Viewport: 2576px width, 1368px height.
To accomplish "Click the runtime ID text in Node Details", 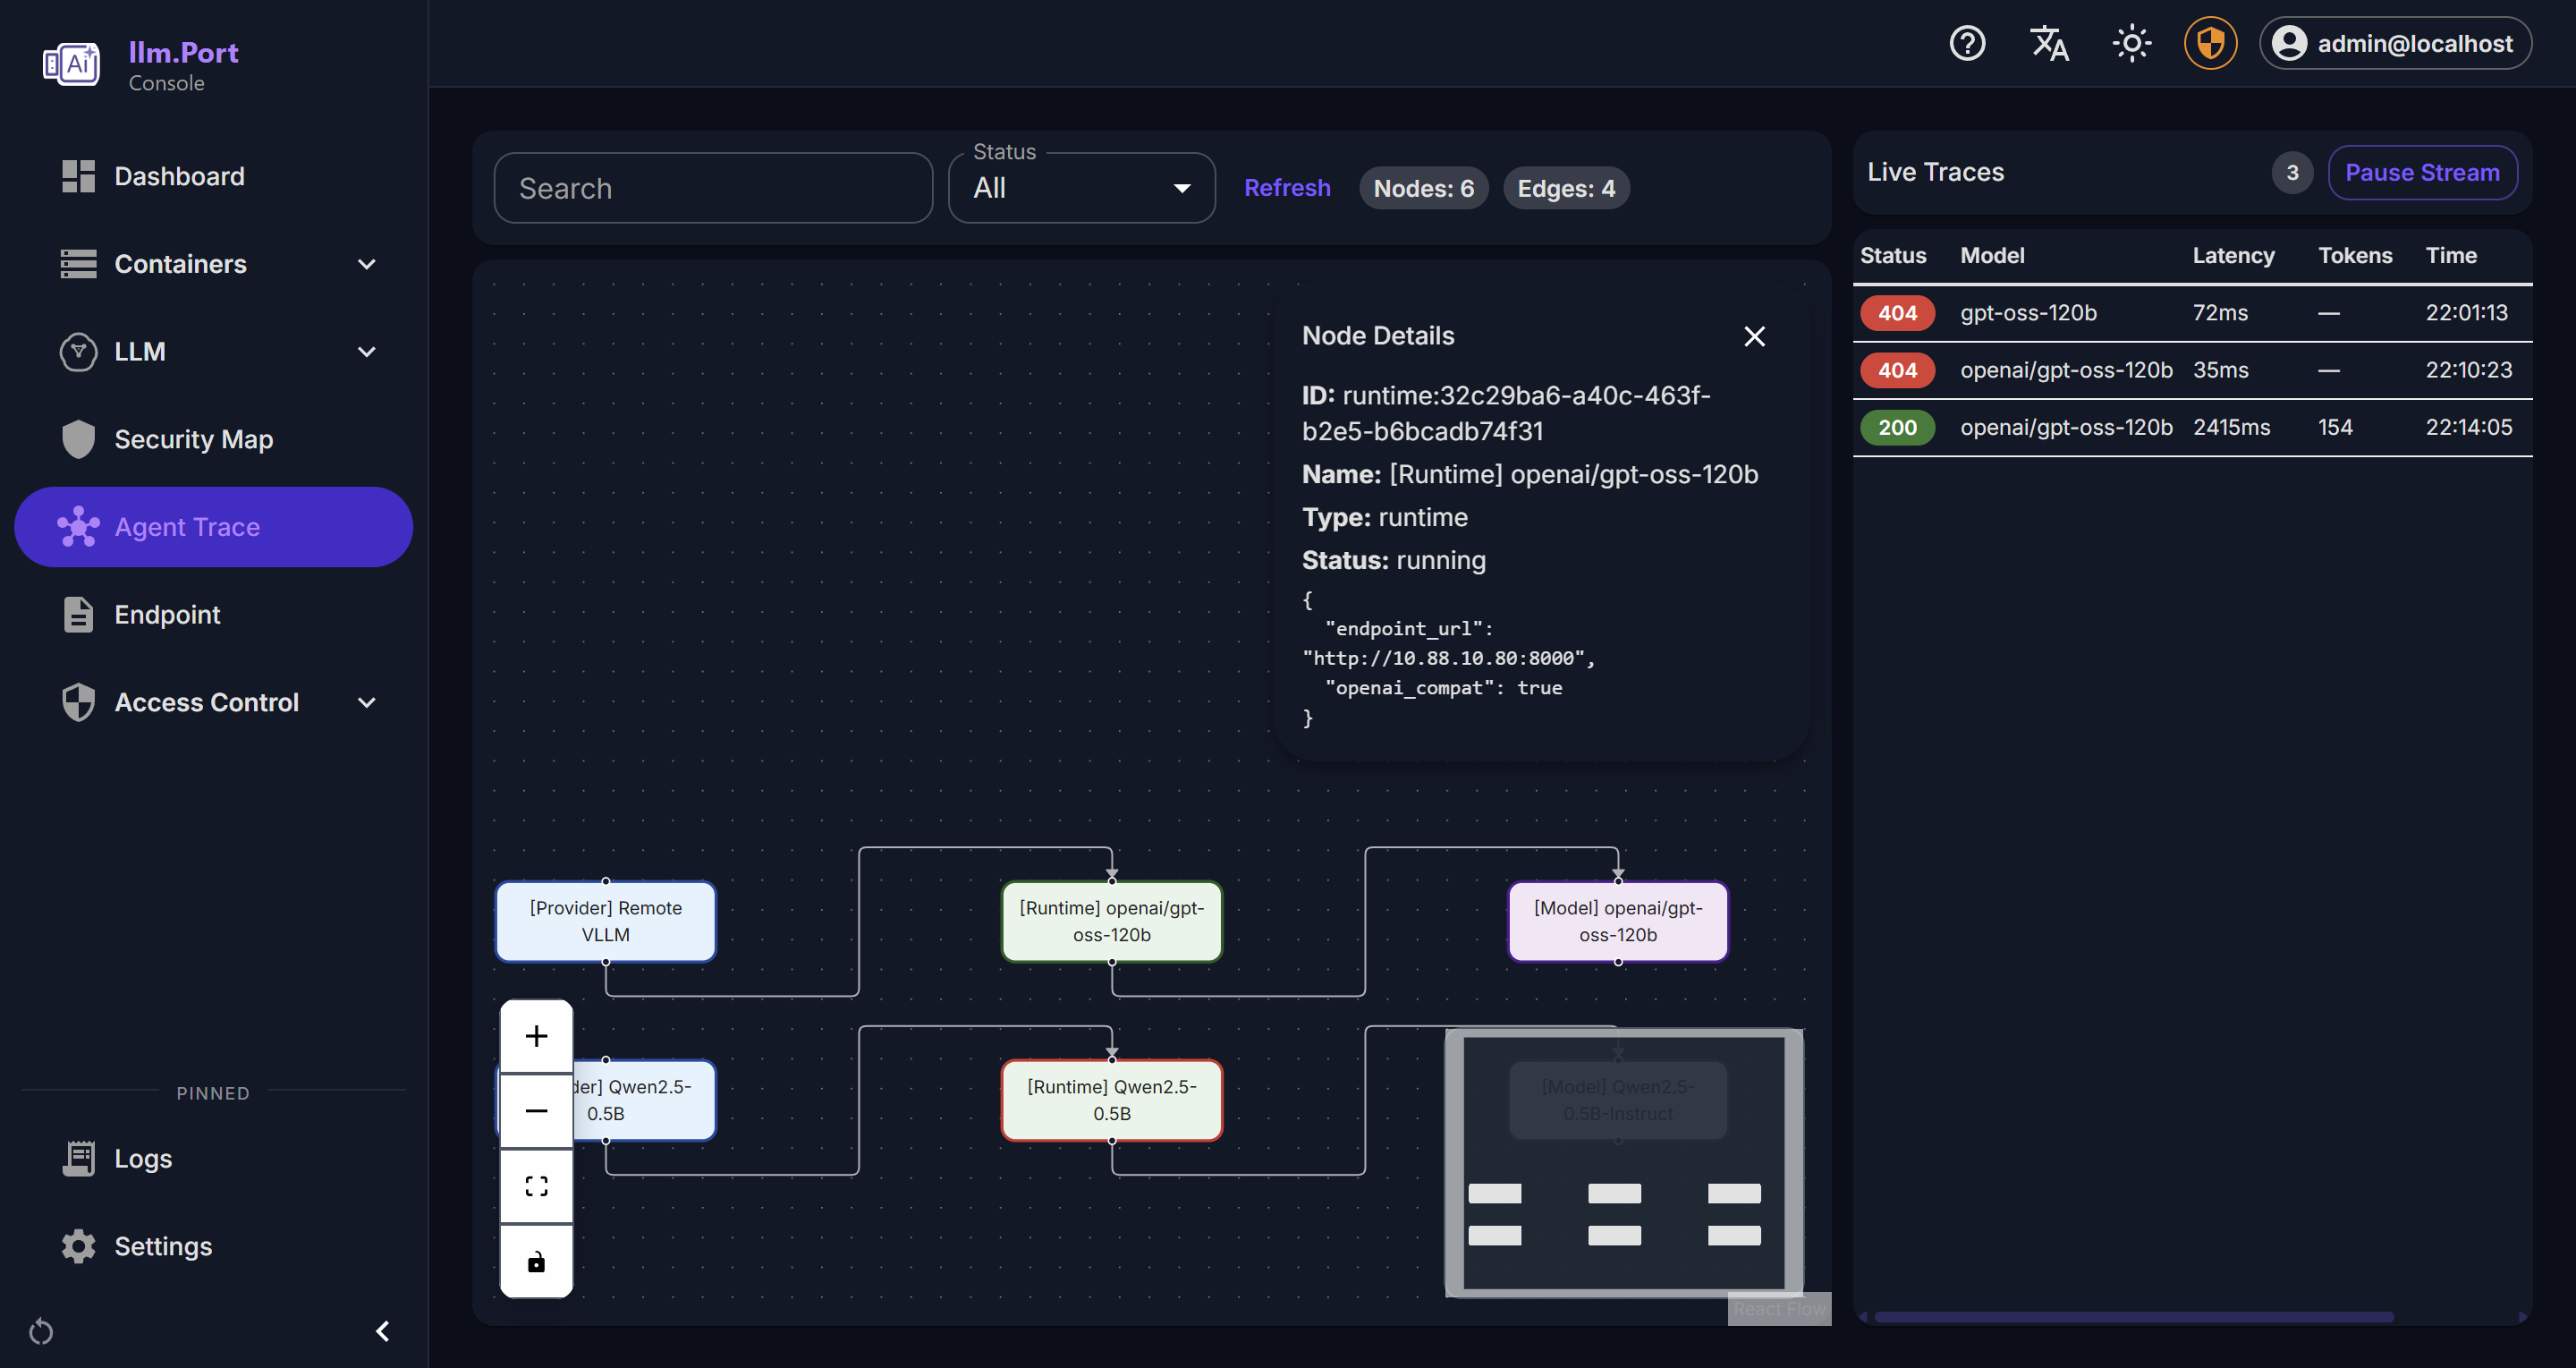I will [1506, 413].
